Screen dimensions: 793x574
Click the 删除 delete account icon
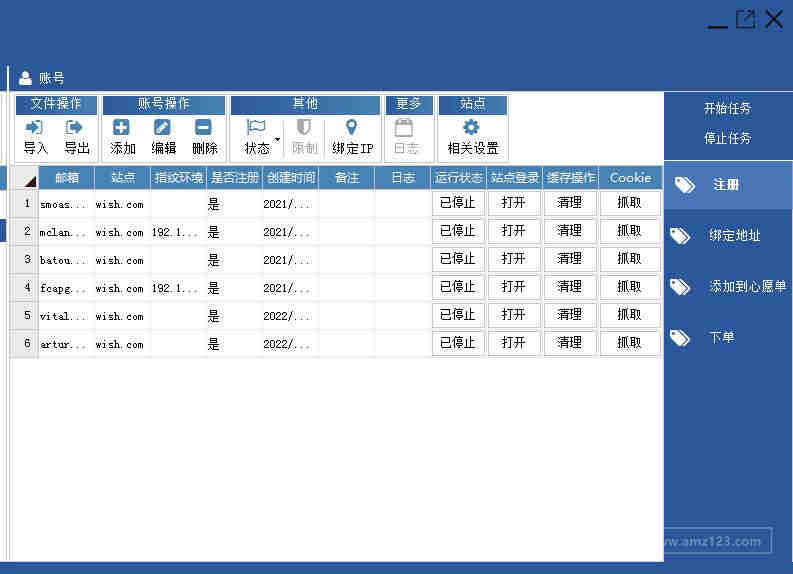203,127
